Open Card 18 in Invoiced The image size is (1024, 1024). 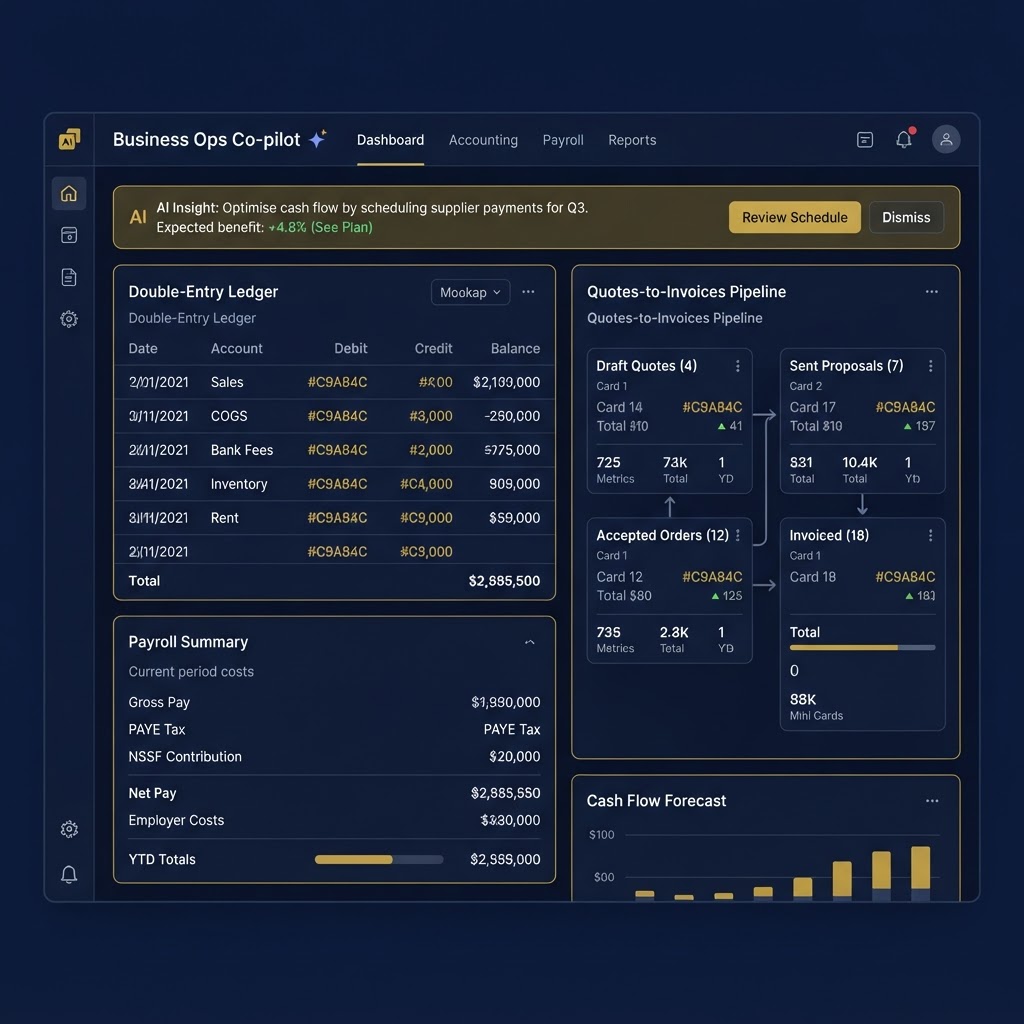(x=812, y=577)
